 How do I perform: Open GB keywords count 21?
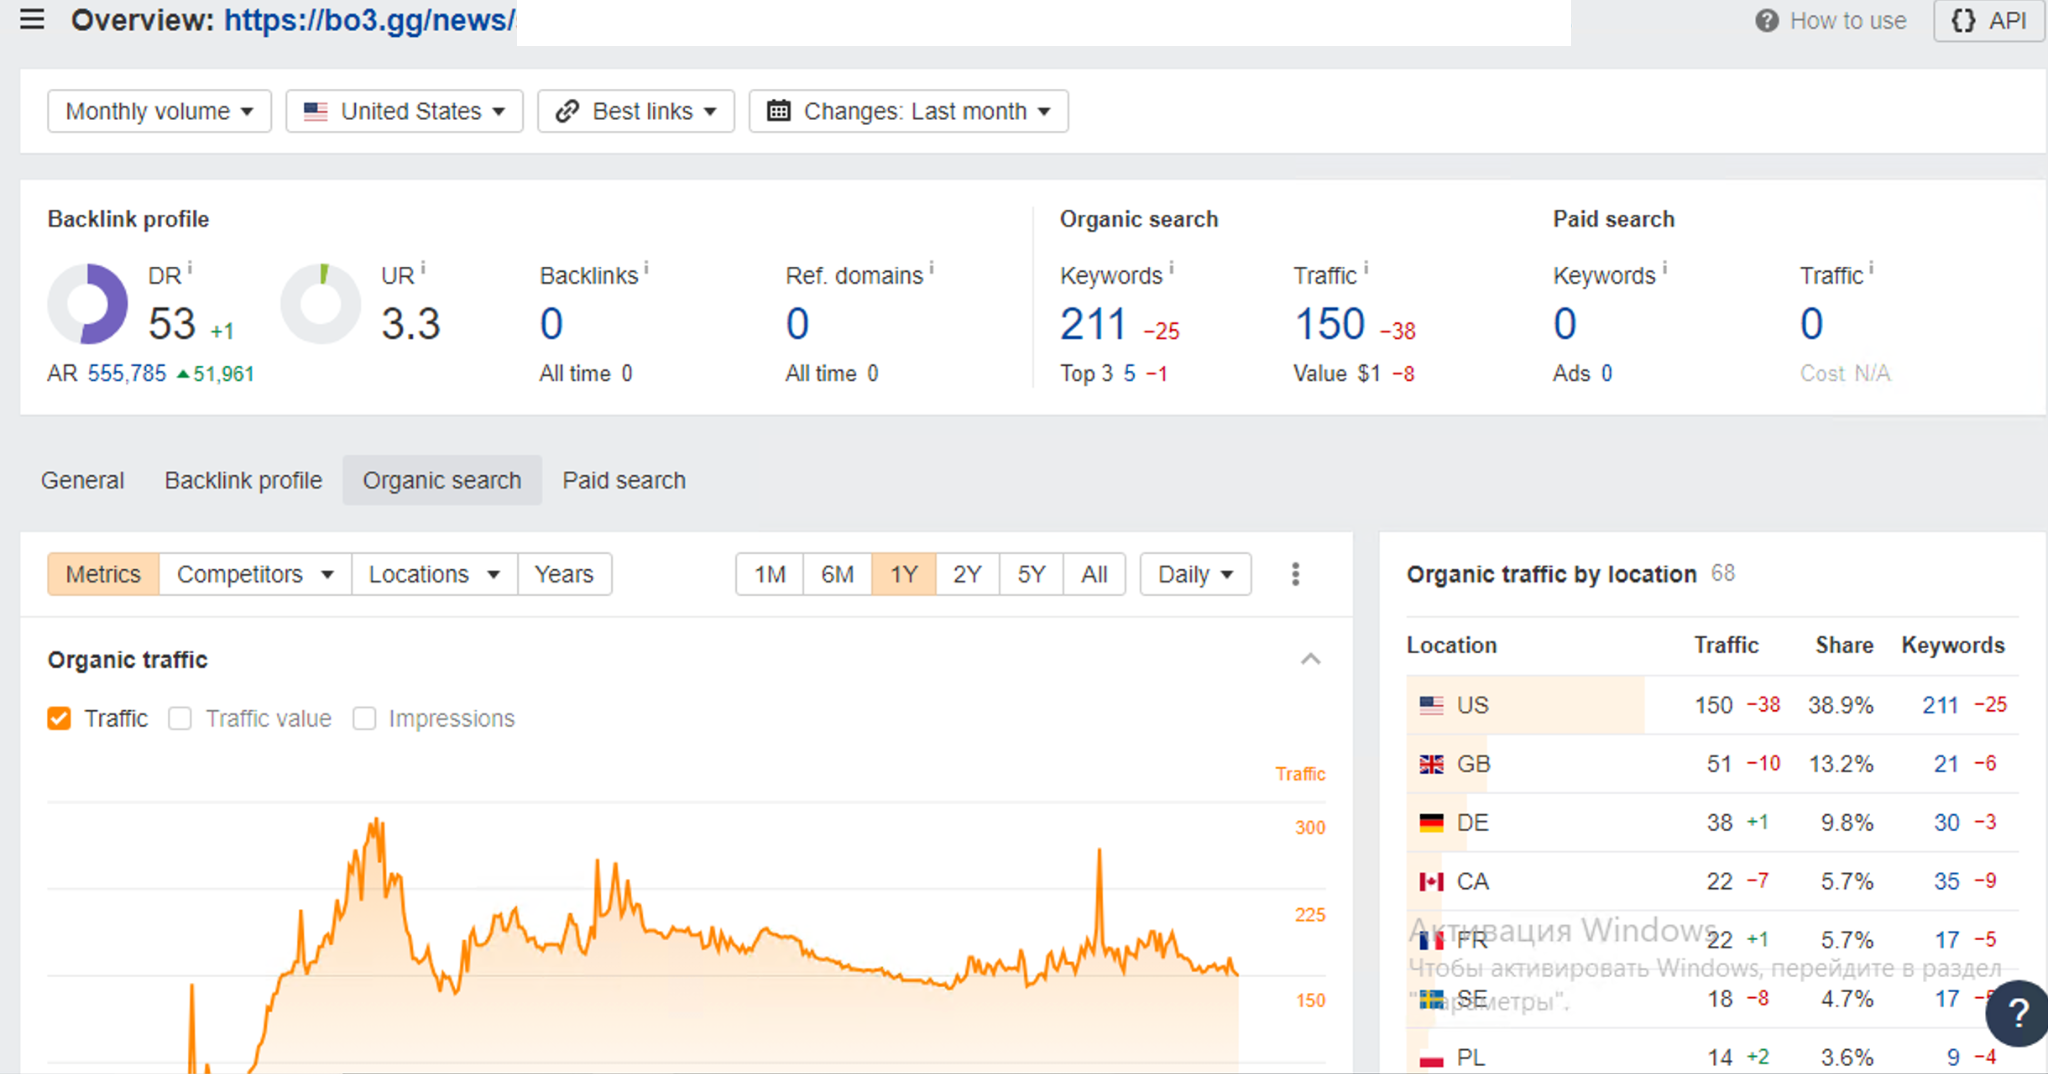pos(1946,764)
